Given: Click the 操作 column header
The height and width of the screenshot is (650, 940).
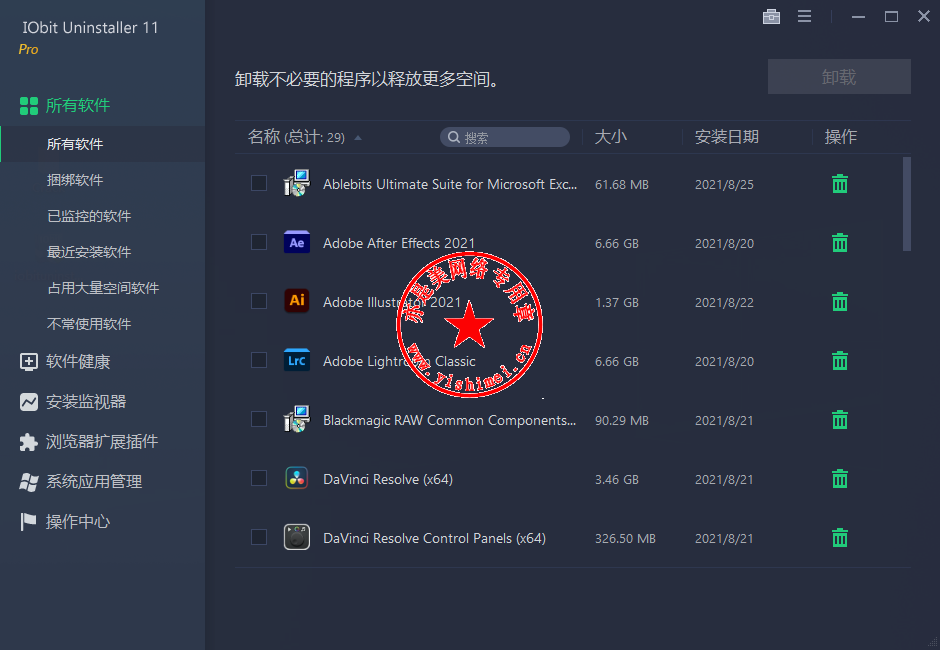Looking at the screenshot, I should [x=840, y=137].
